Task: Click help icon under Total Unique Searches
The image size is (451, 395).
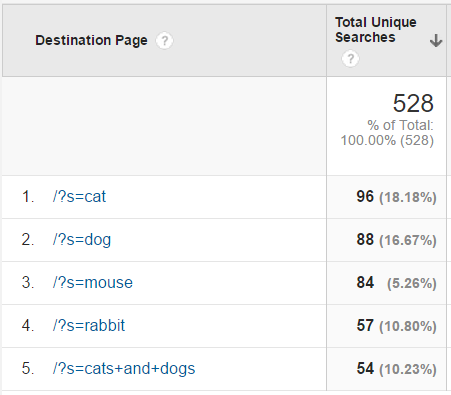Action: pos(350,59)
